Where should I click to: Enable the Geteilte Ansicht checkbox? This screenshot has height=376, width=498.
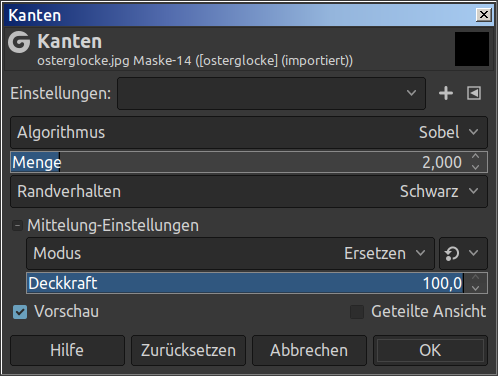(x=357, y=312)
